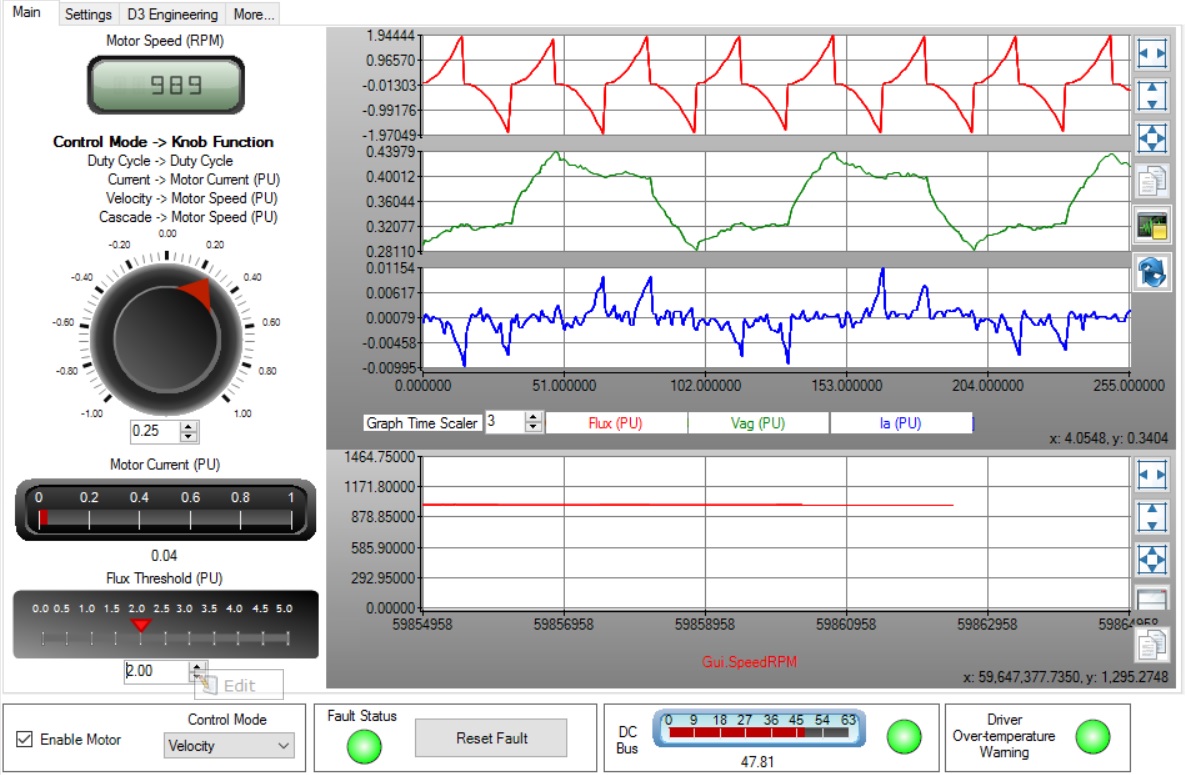Decrement the knob value 0.25 with down arrow
This screenshot has height=775, width=1187.
(x=188, y=437)
